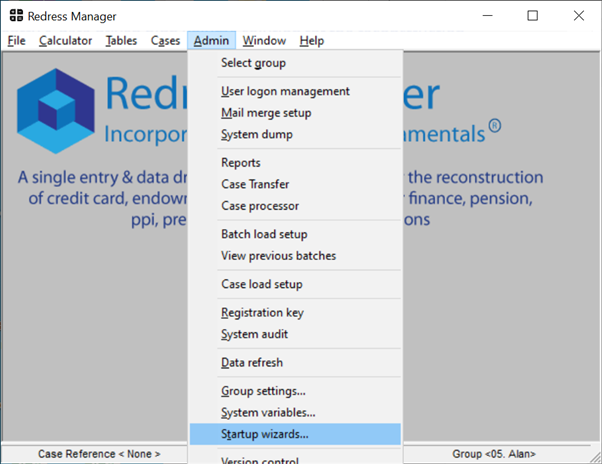Open the Cases menu
Screen dimensions: 602x464
tap(165, 41)
